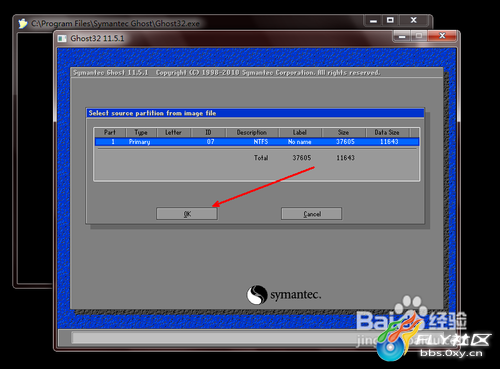
Task: Close the Ghost32 11.5.1 window
Action: pyautogui.click(x=442, y=36)
